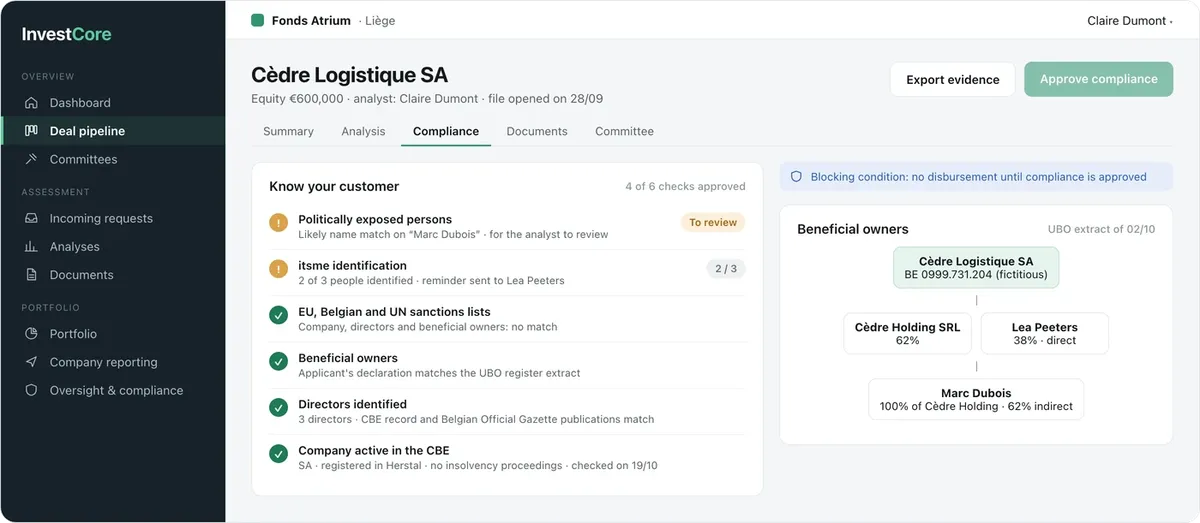Click Company active in the CBE title
This screenshot has width=1200, height=523.
373,450
